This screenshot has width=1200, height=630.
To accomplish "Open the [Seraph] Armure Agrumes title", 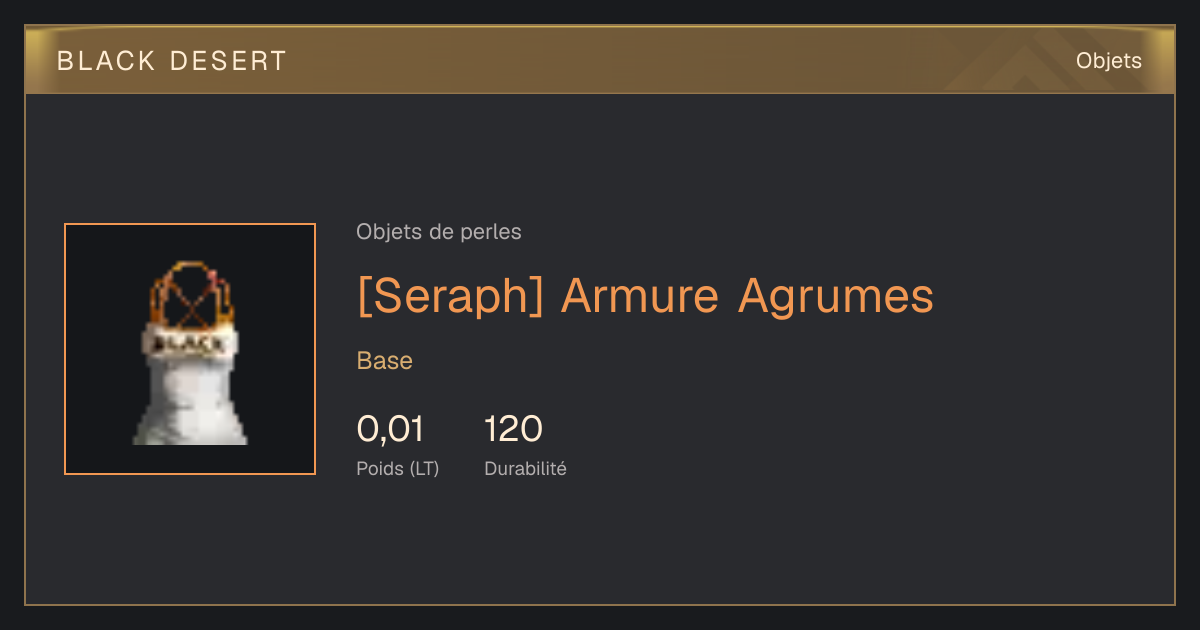I will point(645,296).
